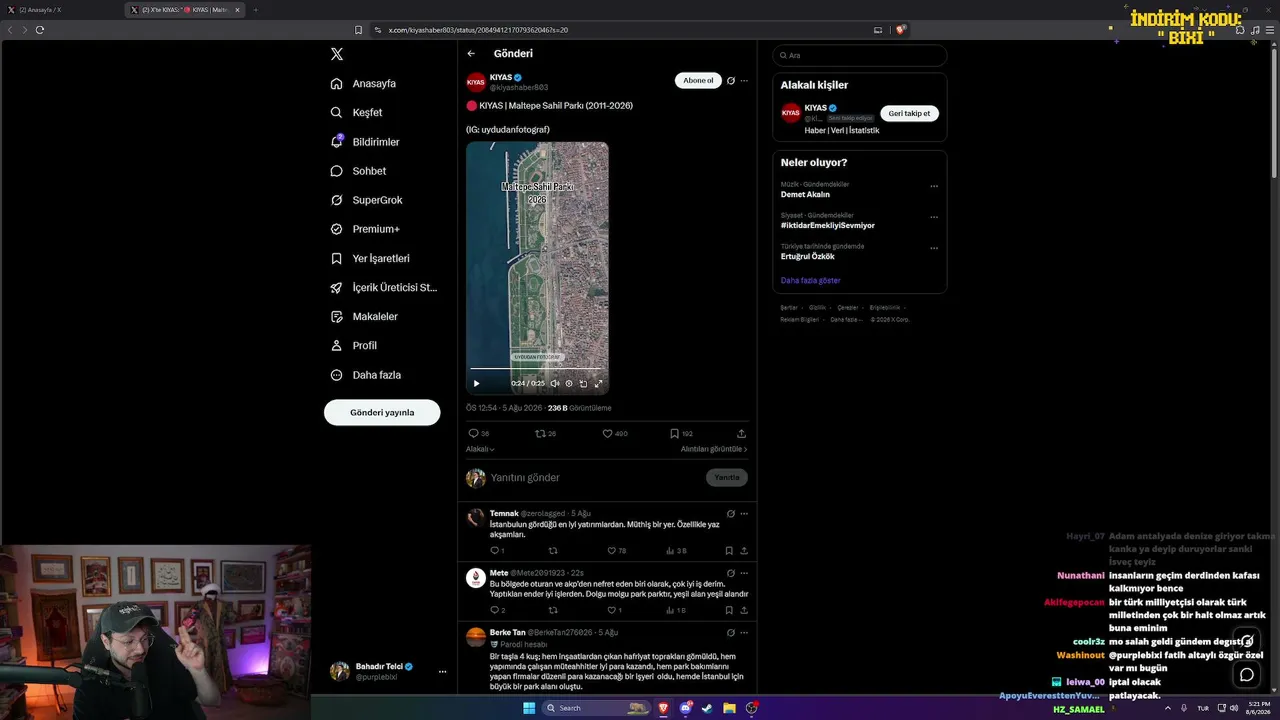Go back using the Gönderi arrow
This screenshot has height=720, width=1280.
[471, 54]
